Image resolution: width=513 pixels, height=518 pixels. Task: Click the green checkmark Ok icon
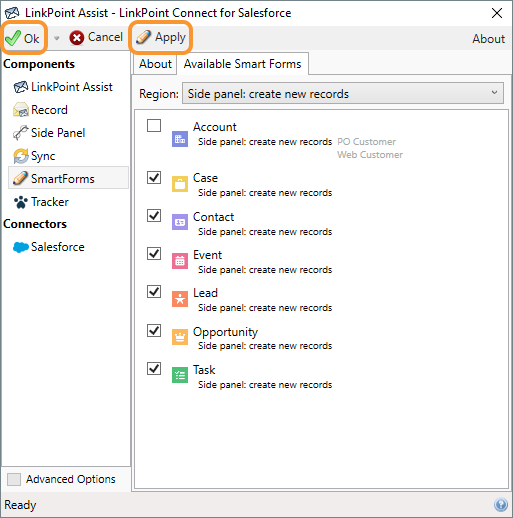click(13, 38)
